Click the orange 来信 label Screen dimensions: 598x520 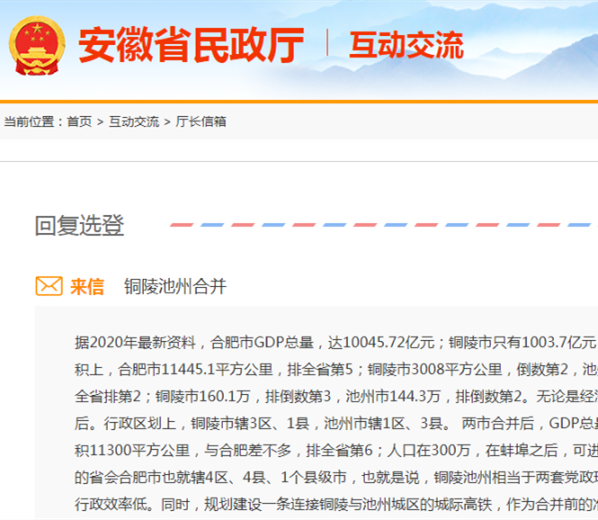click(x=87, y=287)
